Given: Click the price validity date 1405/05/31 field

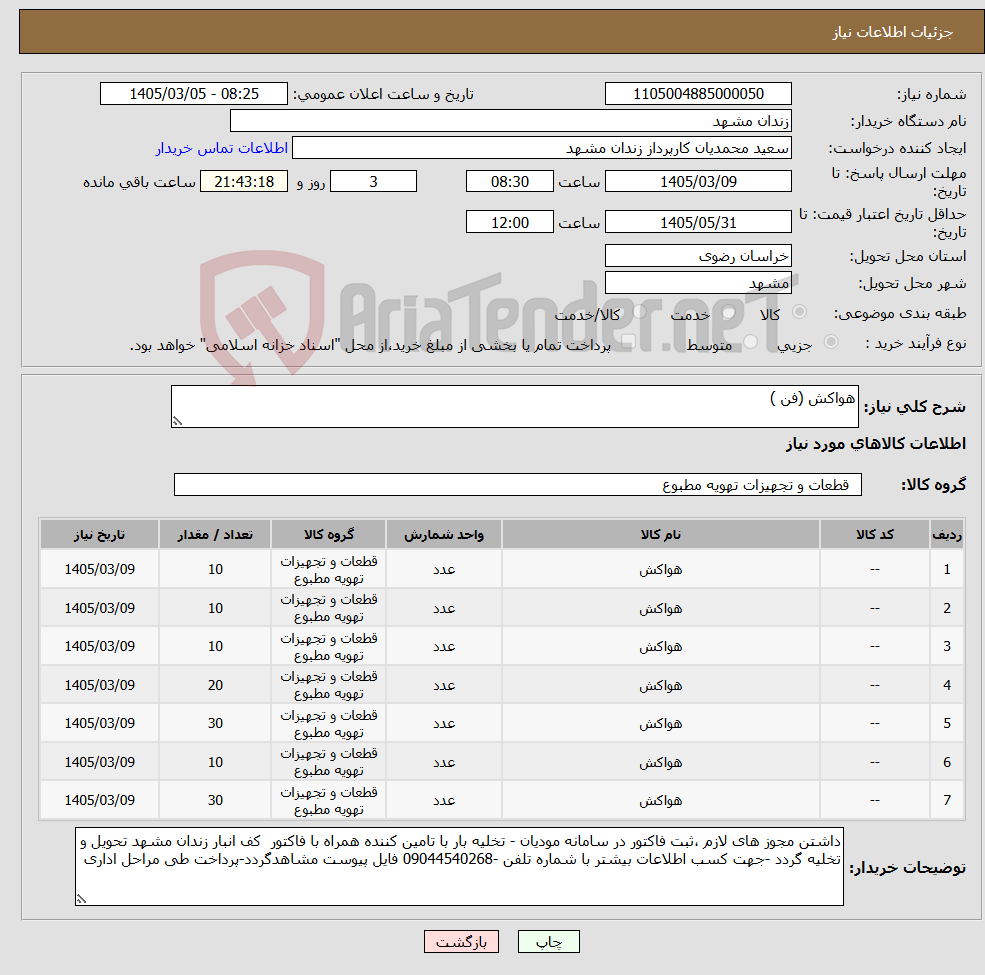Looking at the screenshot, I should click(x=698, y=222).
